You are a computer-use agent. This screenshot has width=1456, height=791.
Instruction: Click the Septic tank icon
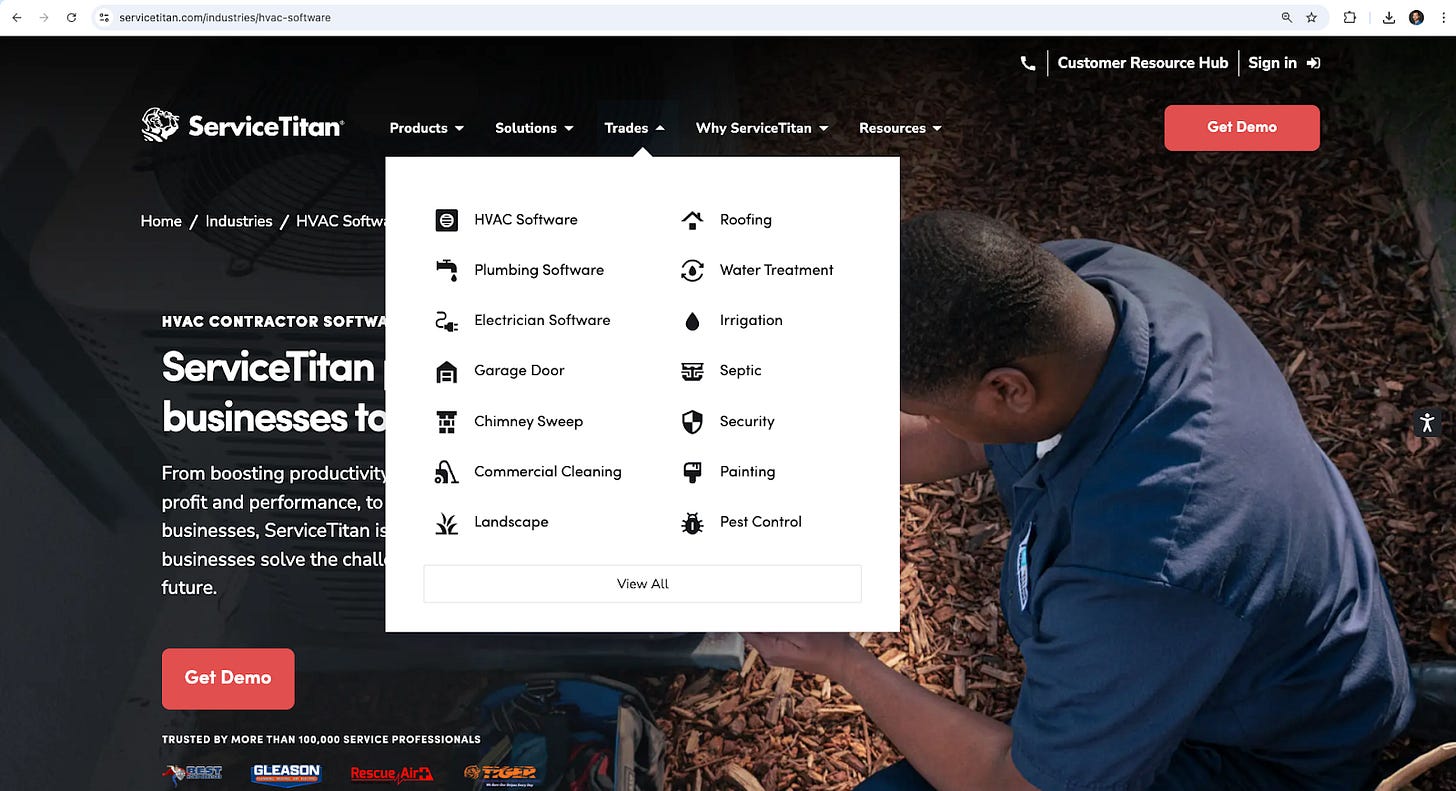[x=692, y=371]
